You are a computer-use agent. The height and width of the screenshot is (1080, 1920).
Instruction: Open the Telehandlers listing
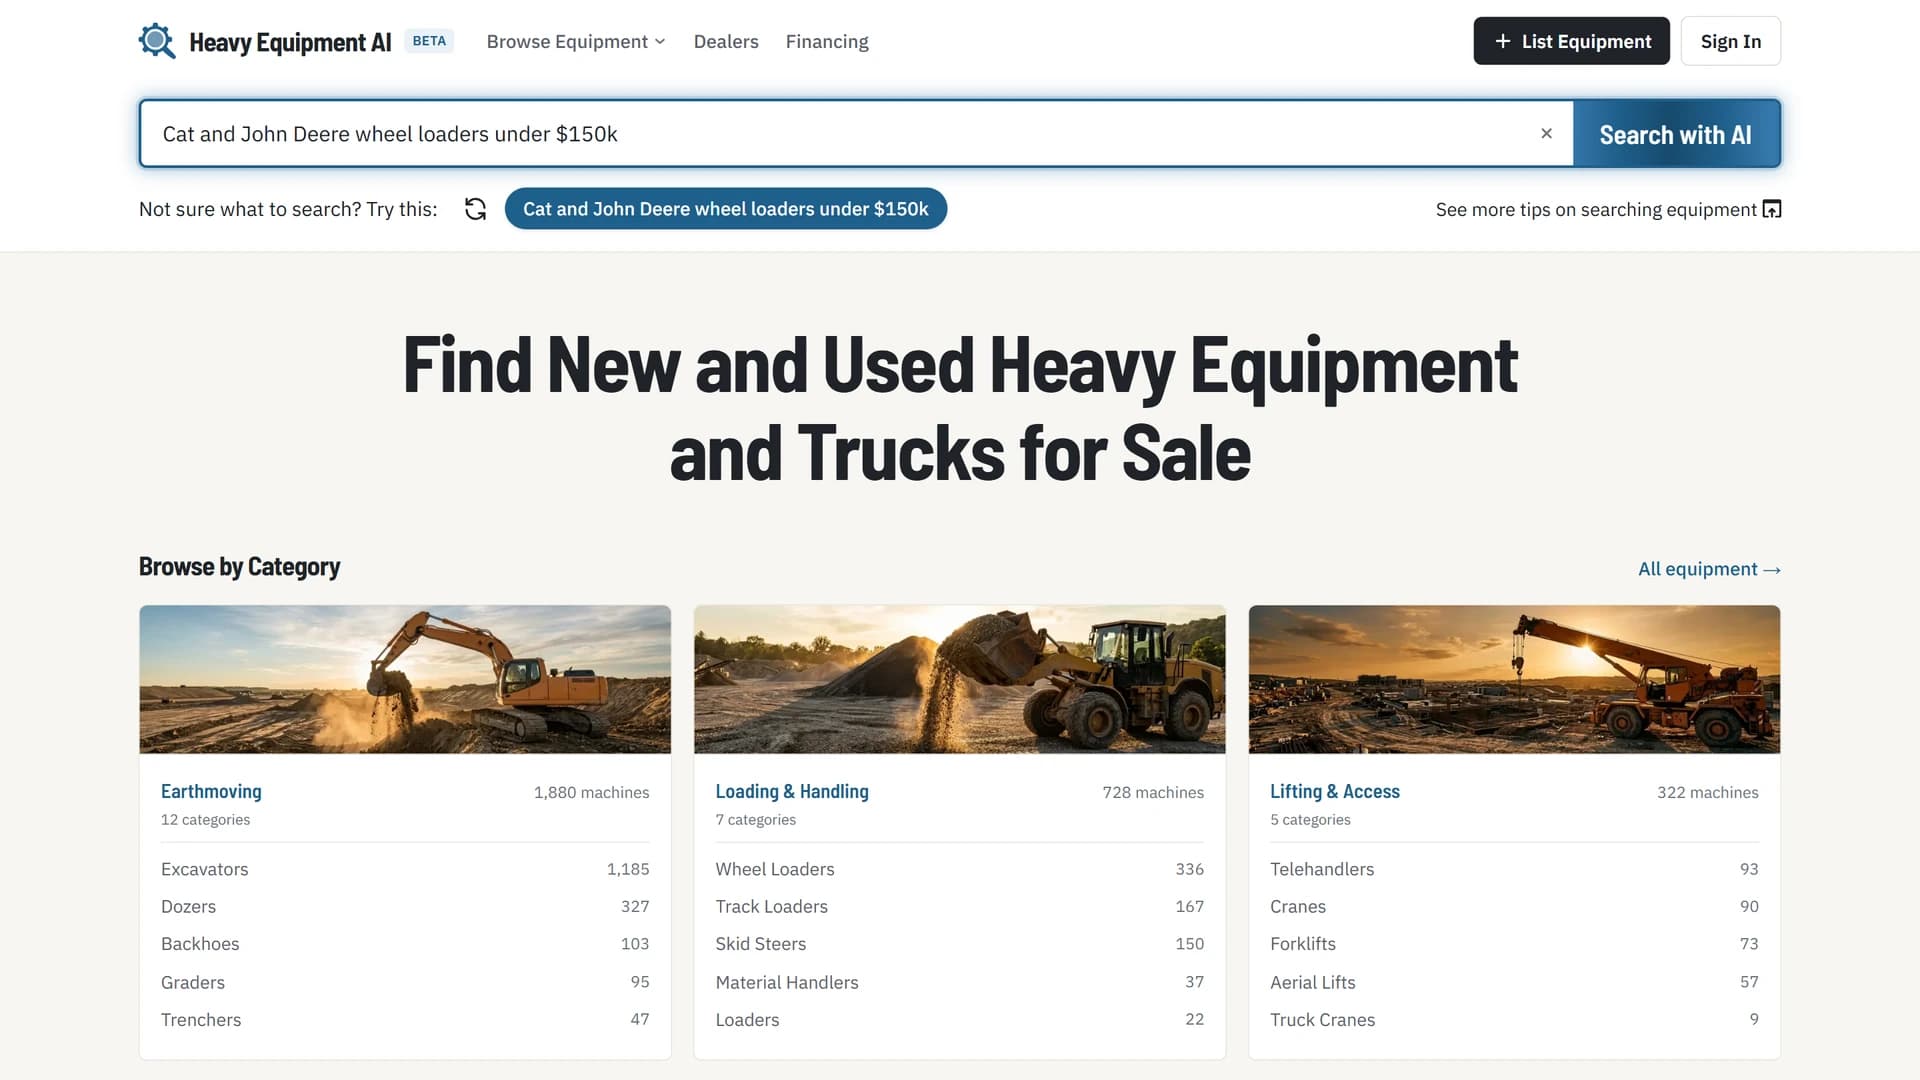tap(1514, 869)
